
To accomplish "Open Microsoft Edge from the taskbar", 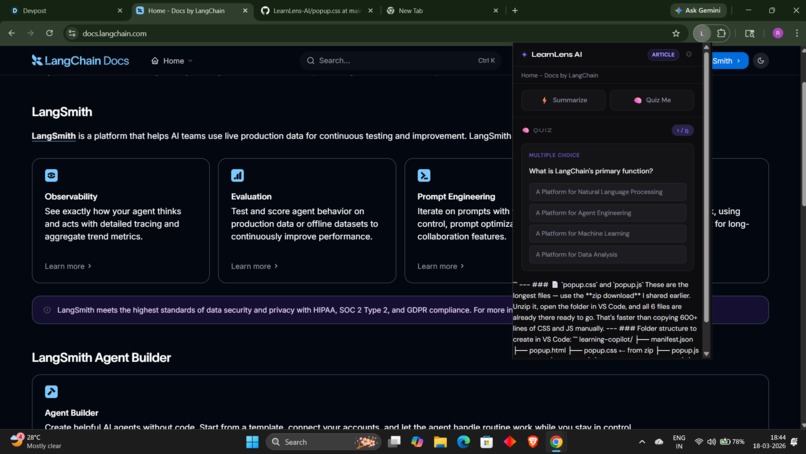I will (x=464, y=442).
